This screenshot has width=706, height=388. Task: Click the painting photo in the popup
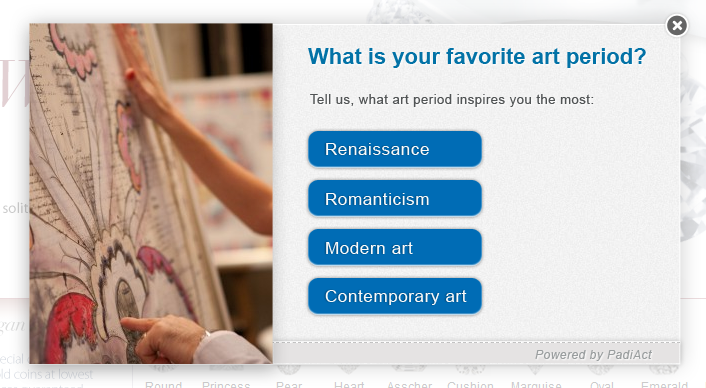pos(151,194)
